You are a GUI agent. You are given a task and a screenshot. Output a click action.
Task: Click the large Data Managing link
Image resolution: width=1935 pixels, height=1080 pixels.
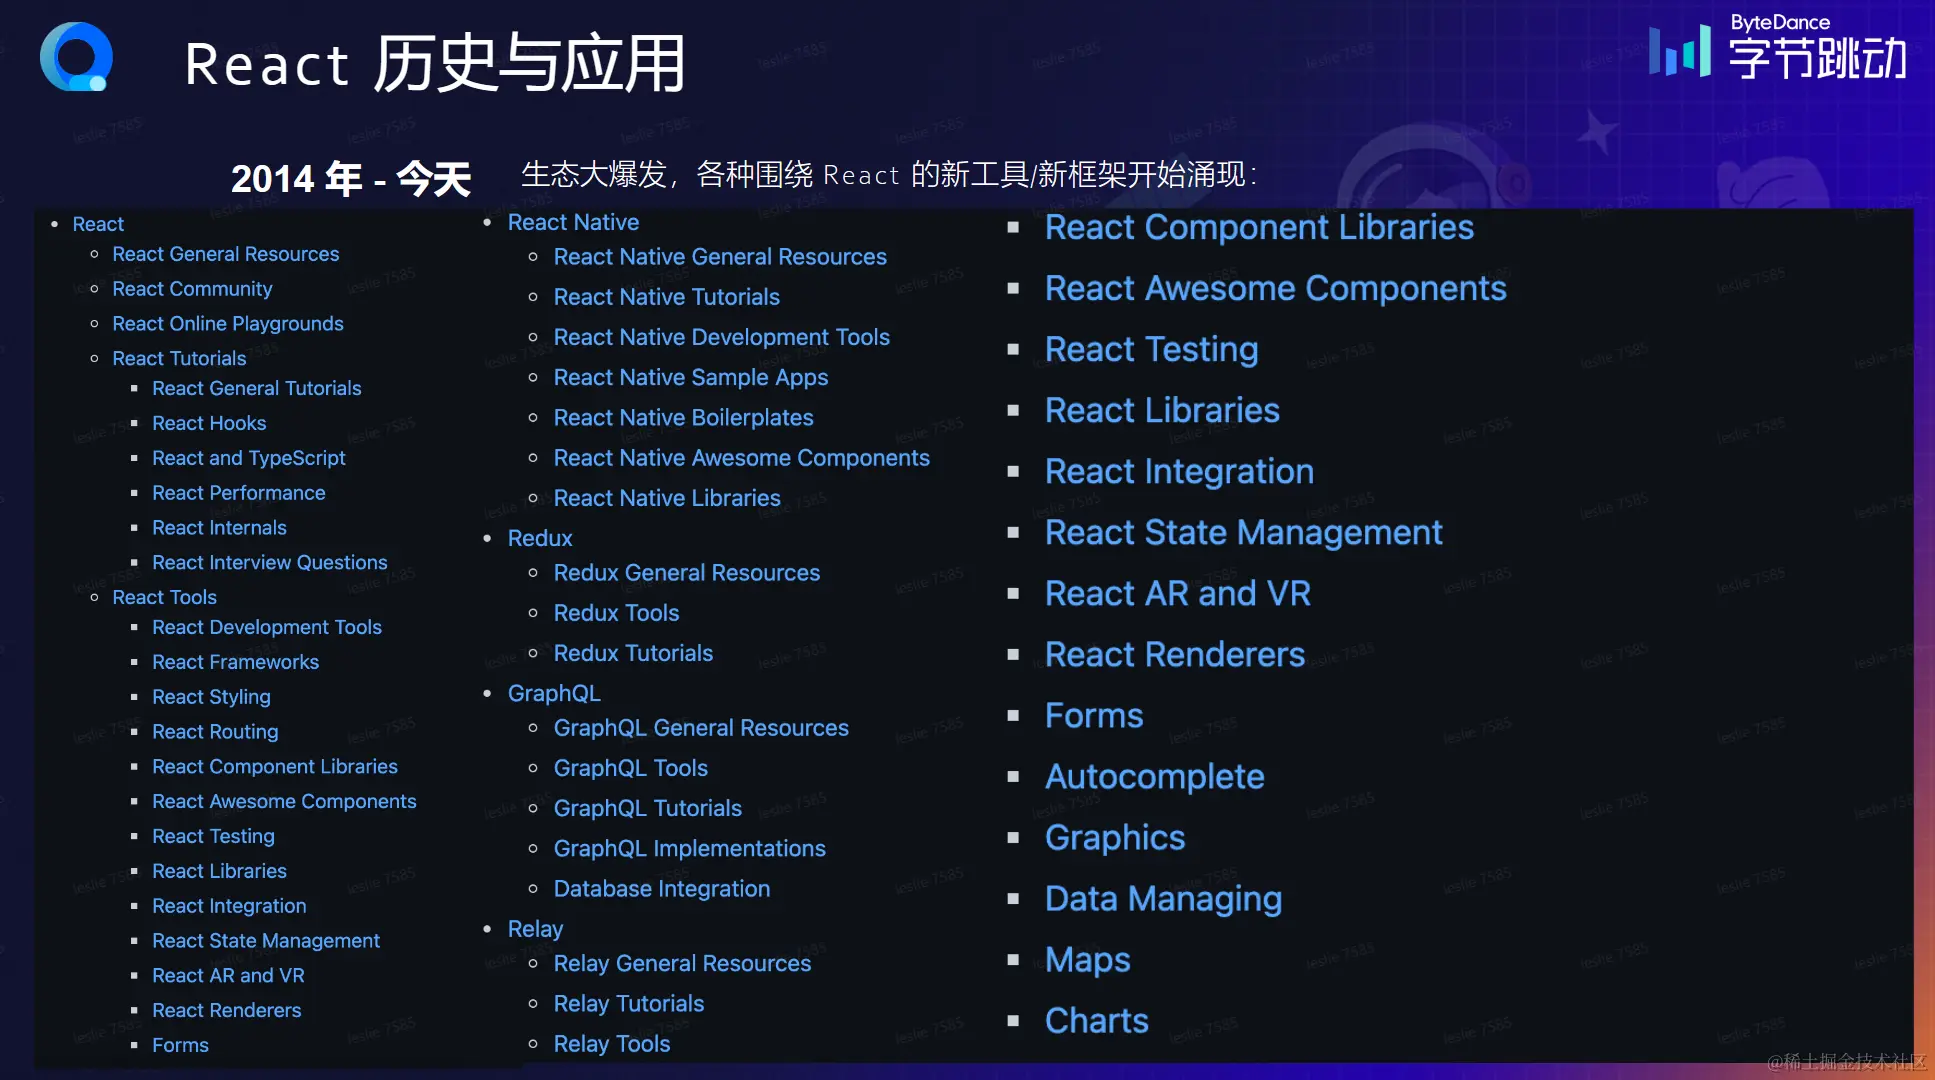(x=1163, y=898)
